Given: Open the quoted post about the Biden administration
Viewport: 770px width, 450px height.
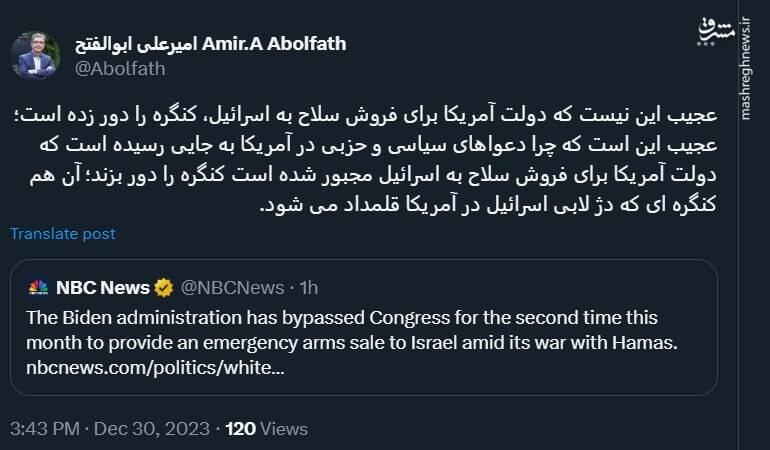Looking at the screenshot, I should coord(366,330).
